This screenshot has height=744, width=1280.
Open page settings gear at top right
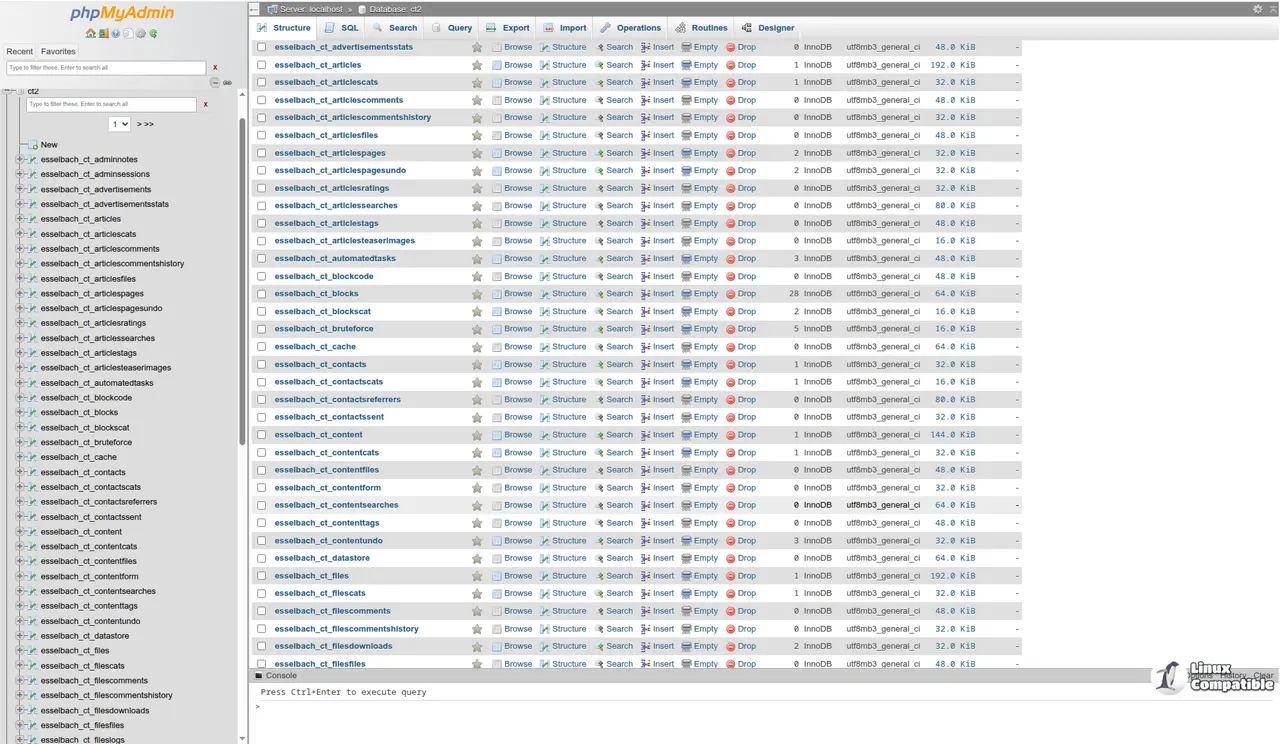[1257, 9]
